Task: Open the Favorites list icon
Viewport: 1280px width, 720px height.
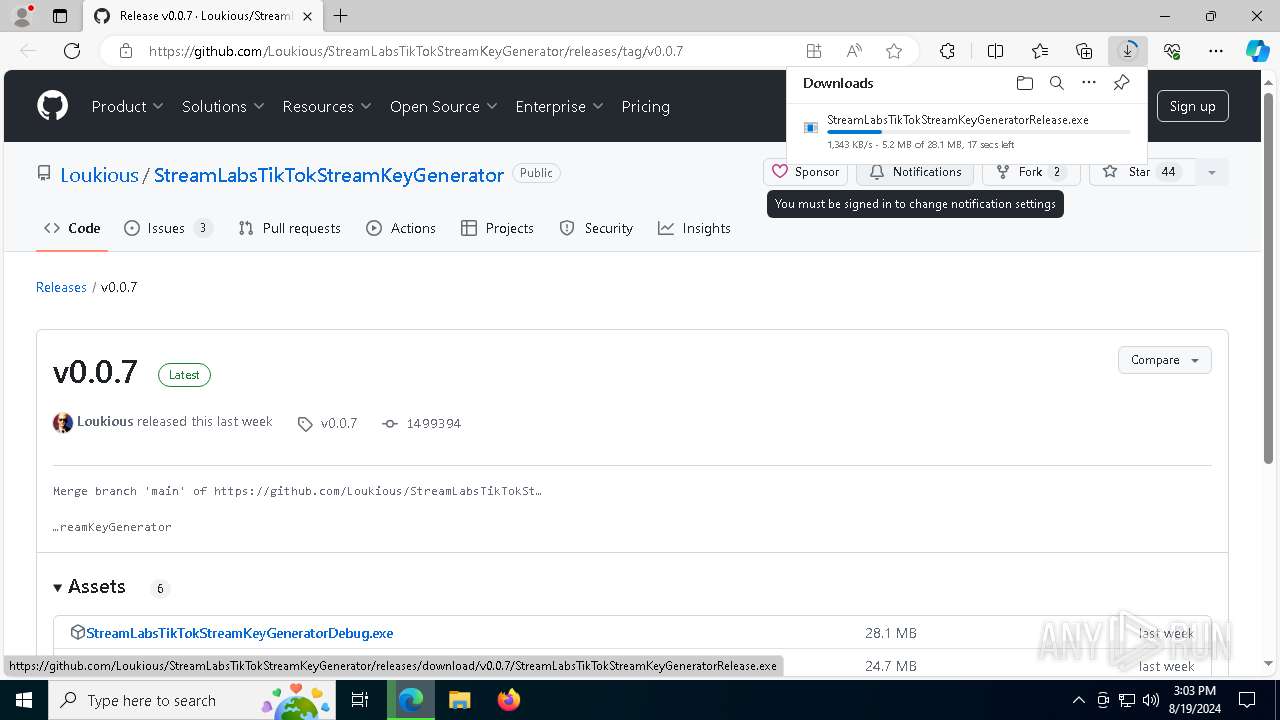Action: tap(1040, 51)
